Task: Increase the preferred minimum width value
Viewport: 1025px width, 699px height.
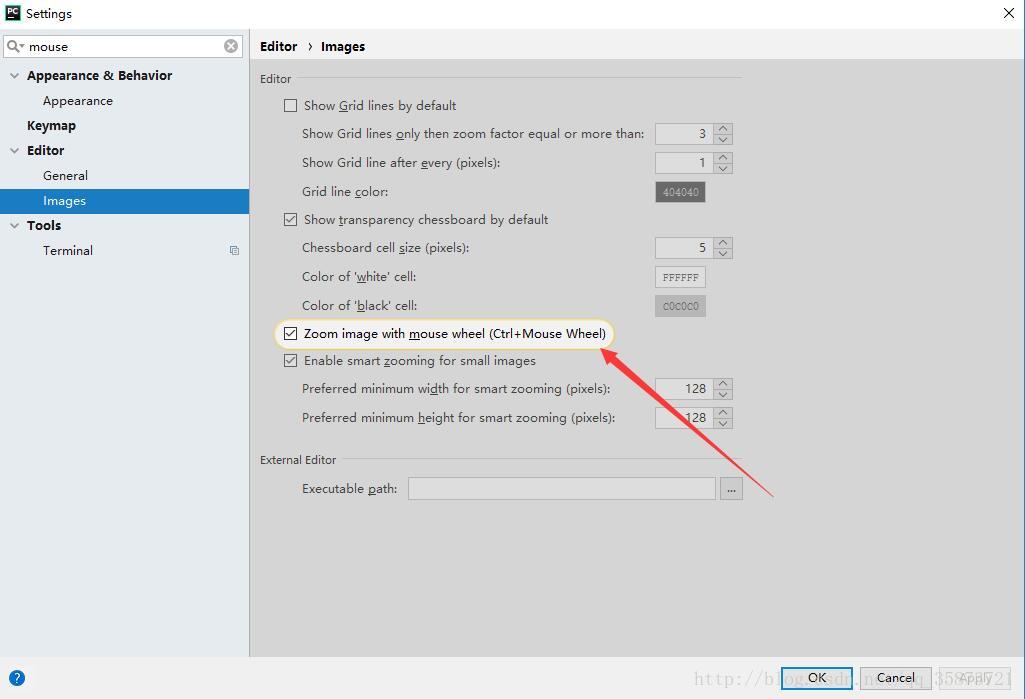Action: [x=723, y=383]
